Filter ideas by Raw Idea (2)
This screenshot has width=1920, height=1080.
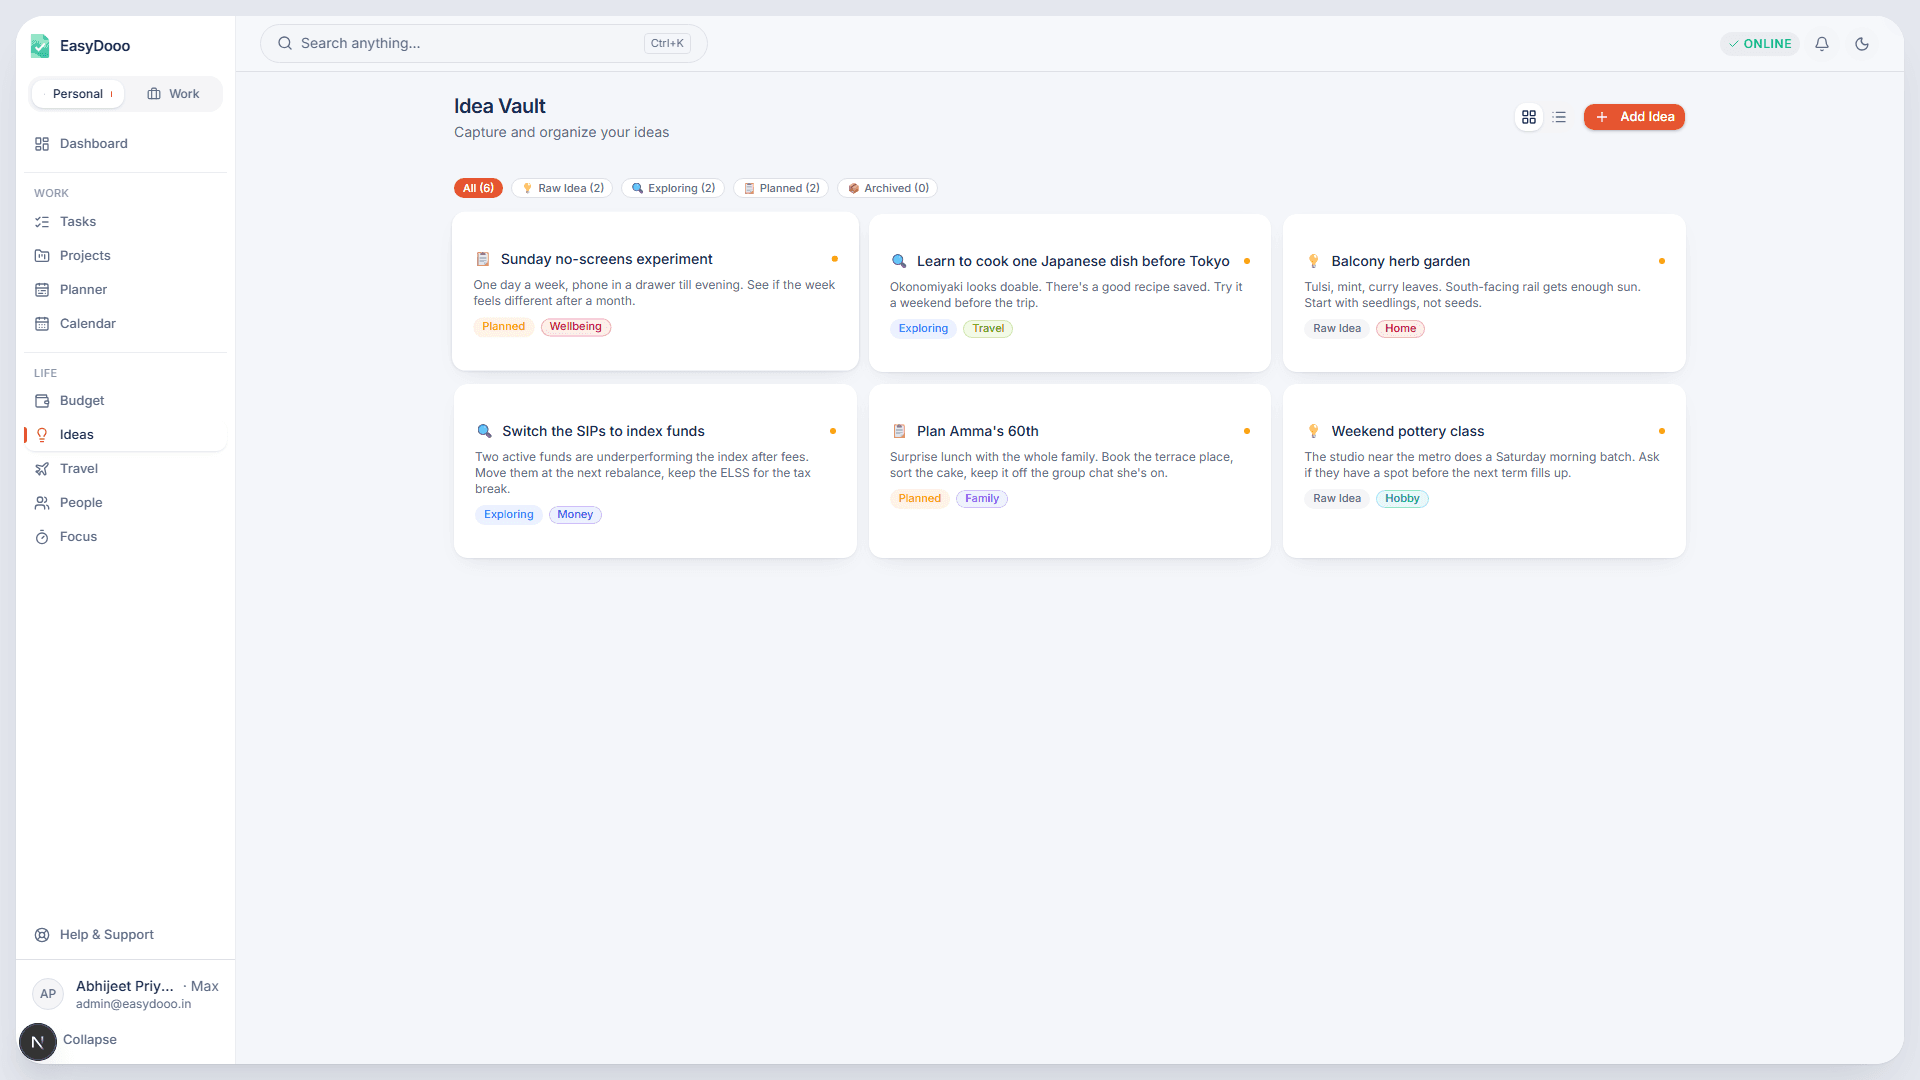click(x=562, y=188)
